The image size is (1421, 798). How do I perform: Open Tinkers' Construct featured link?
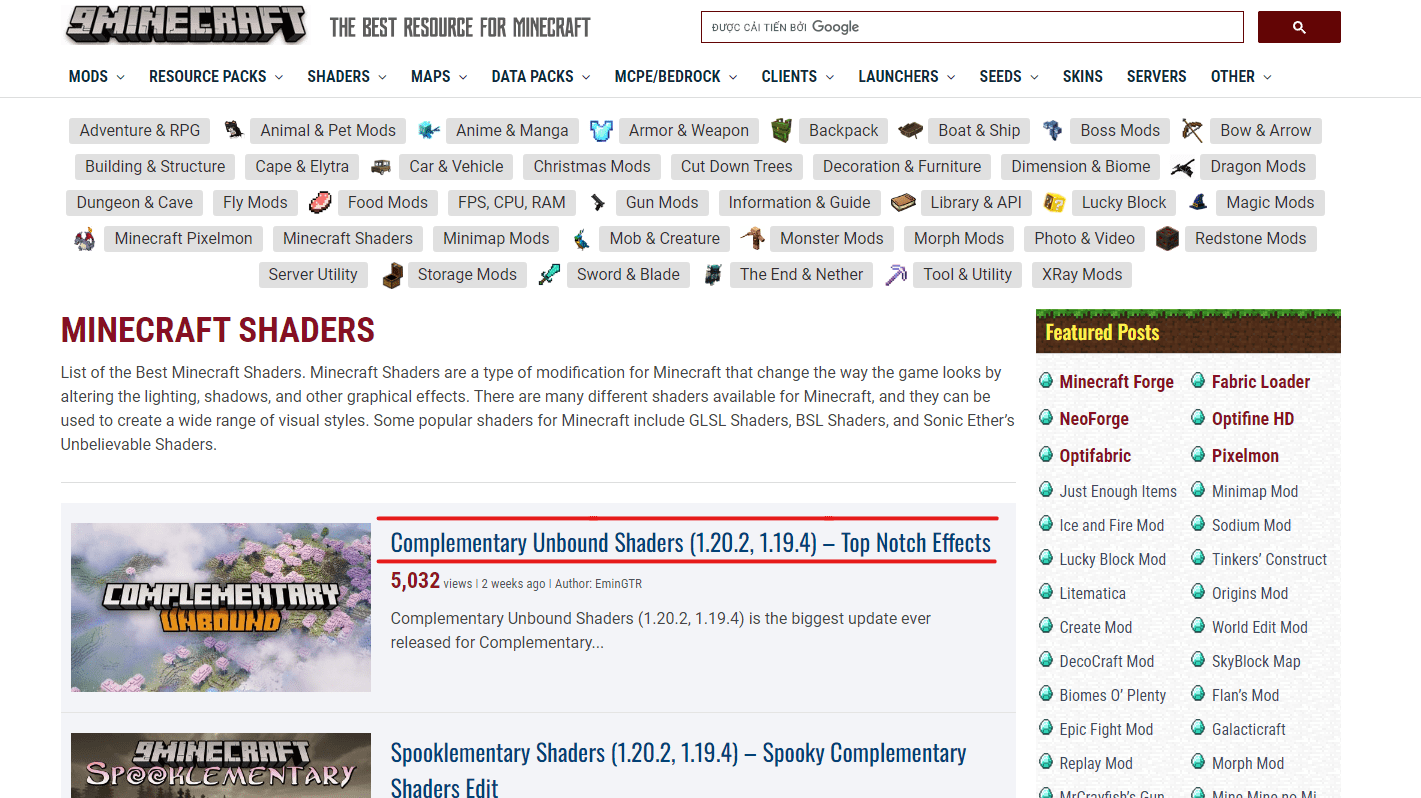coord(1270,559)
